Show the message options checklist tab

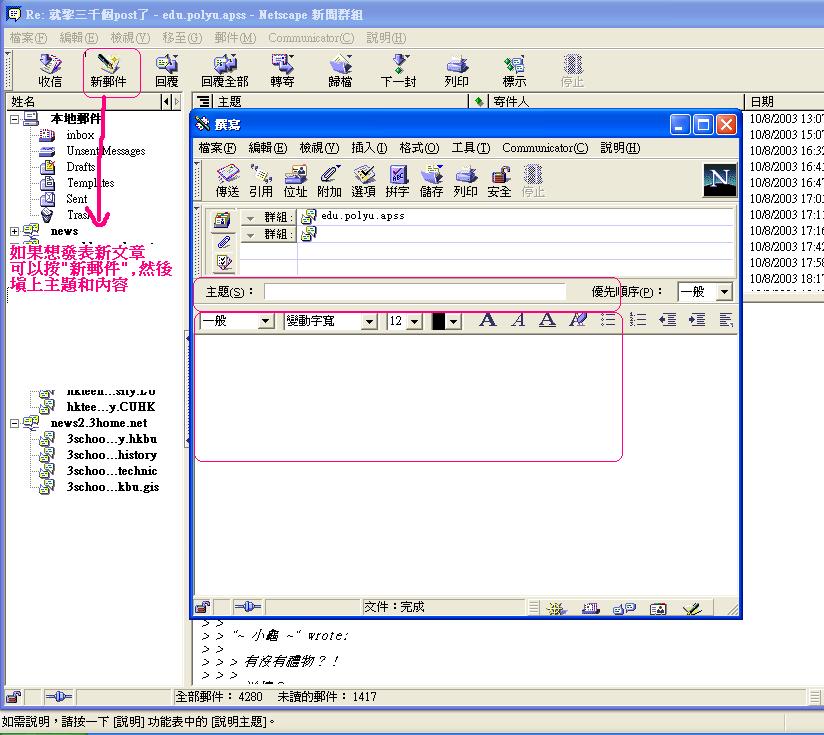pos(223,262)
